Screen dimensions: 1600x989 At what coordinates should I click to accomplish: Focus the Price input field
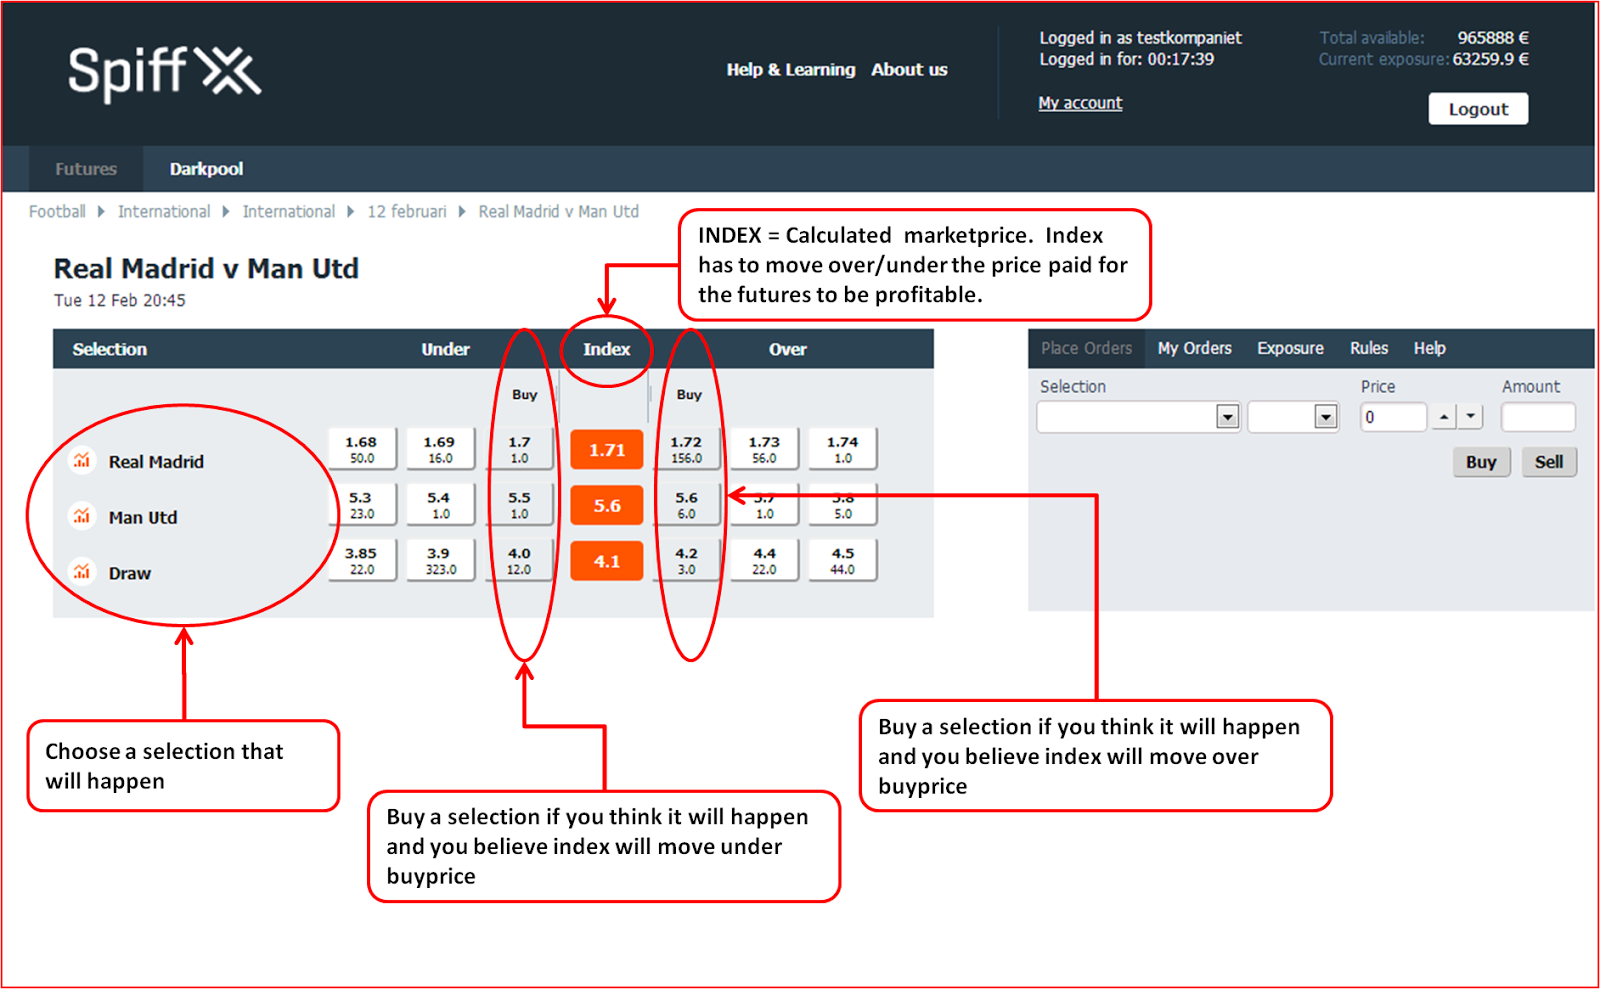point(1393,417)
